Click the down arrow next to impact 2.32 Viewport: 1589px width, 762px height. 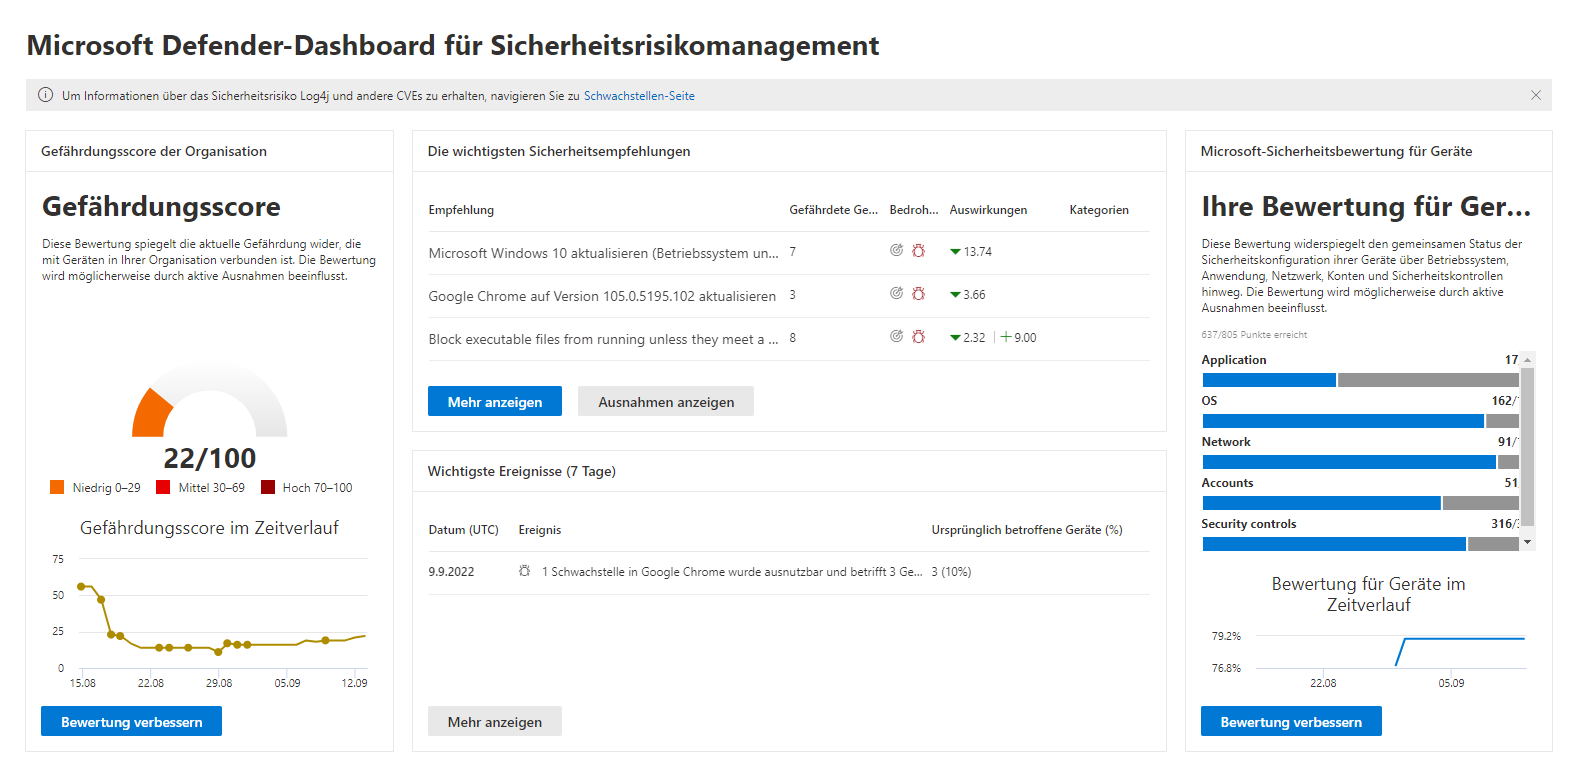955,338
